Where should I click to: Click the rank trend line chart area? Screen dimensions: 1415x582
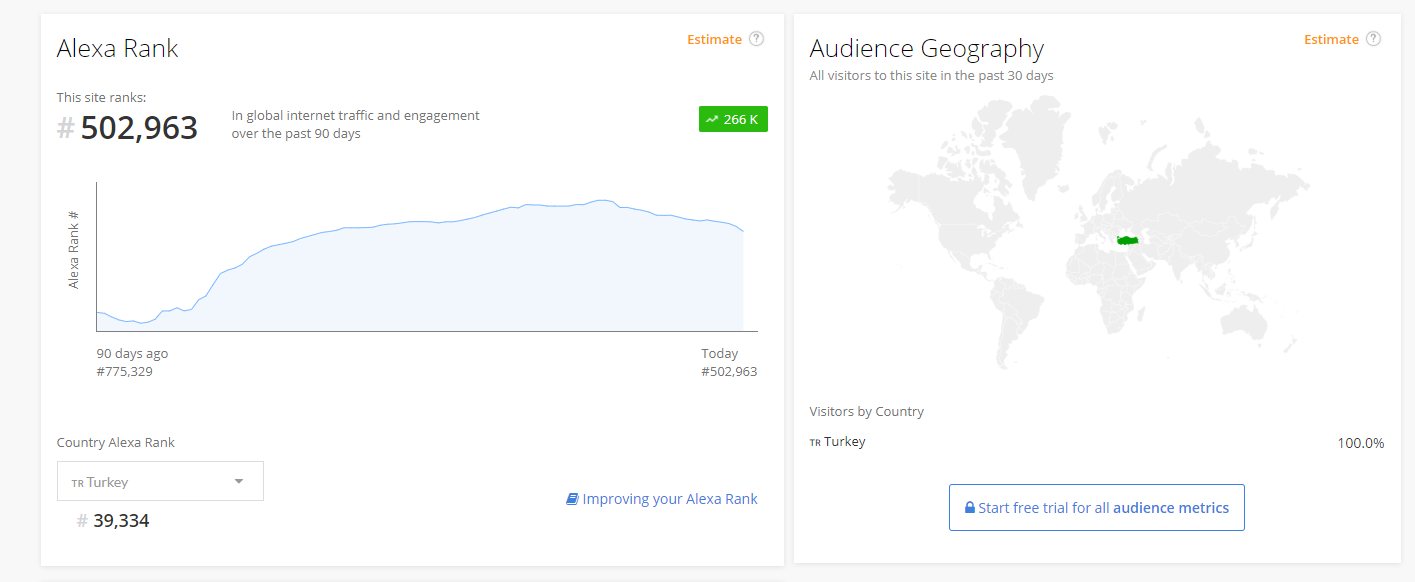426,257
